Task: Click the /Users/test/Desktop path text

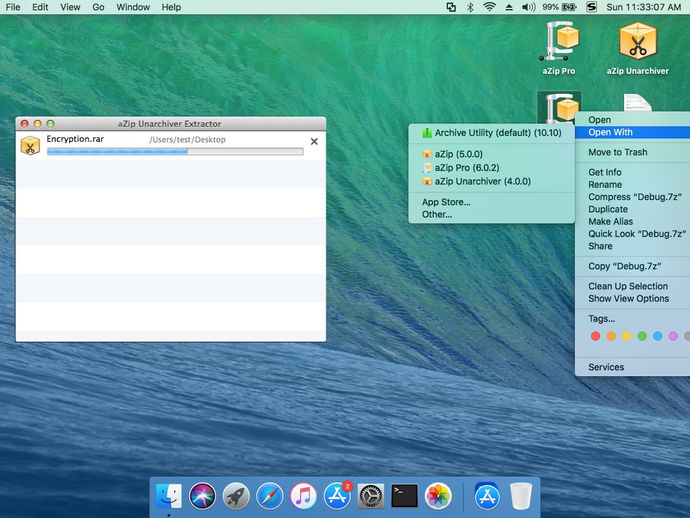Action: (187, 140)
